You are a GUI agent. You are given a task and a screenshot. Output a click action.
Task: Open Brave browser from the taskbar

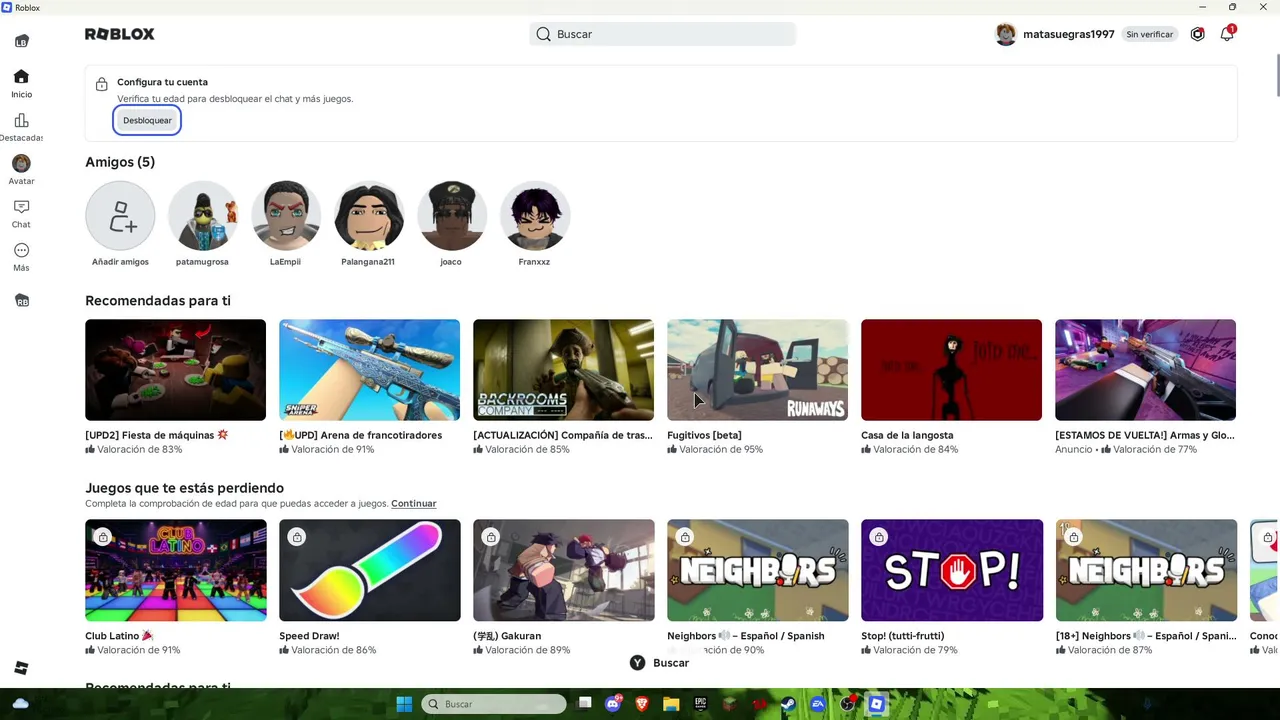[x=642, y=704]
